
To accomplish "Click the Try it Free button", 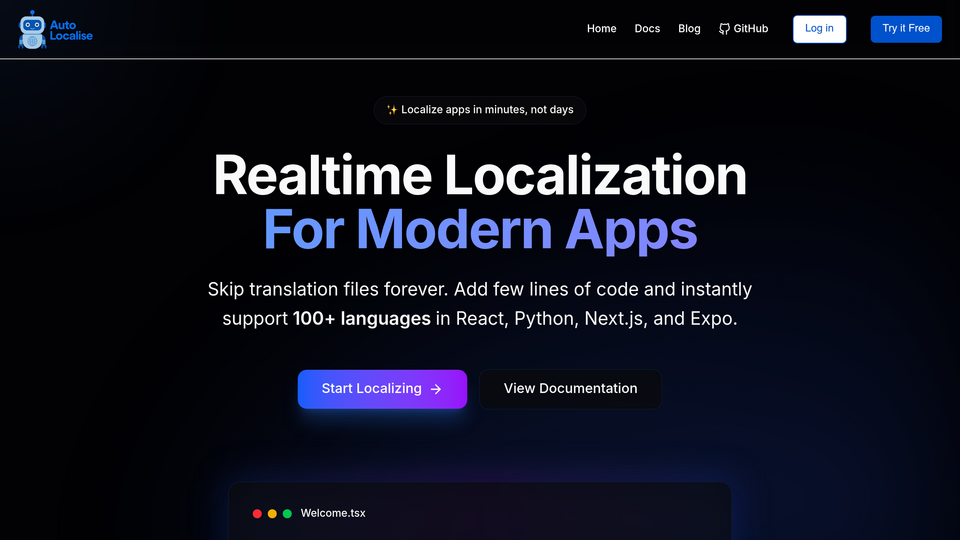I will point(906,29).
